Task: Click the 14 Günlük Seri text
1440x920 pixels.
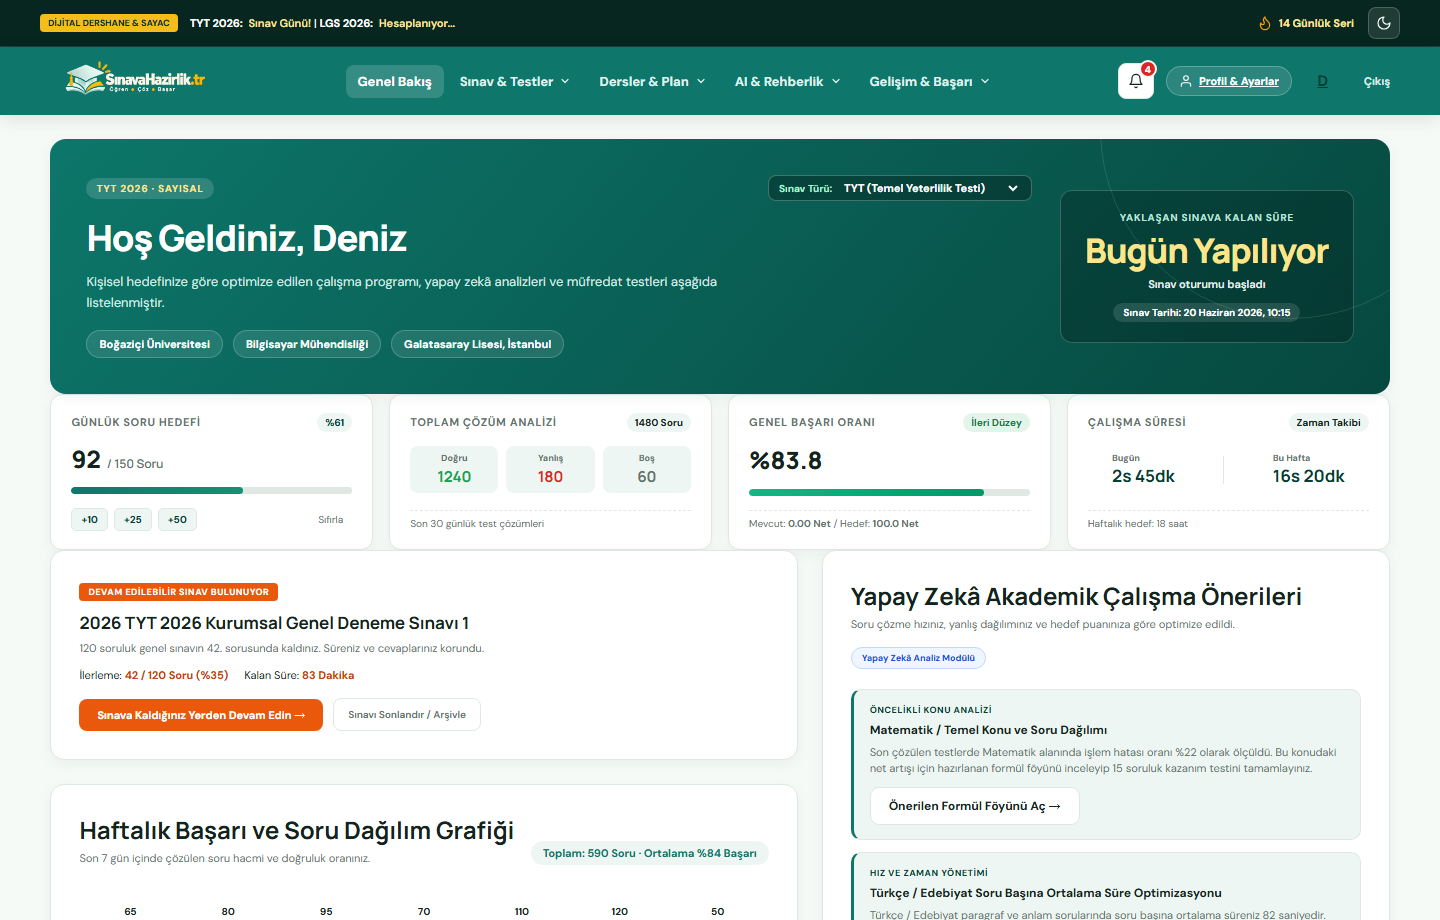Action: pyautogui.click(x=1316, y=23)
